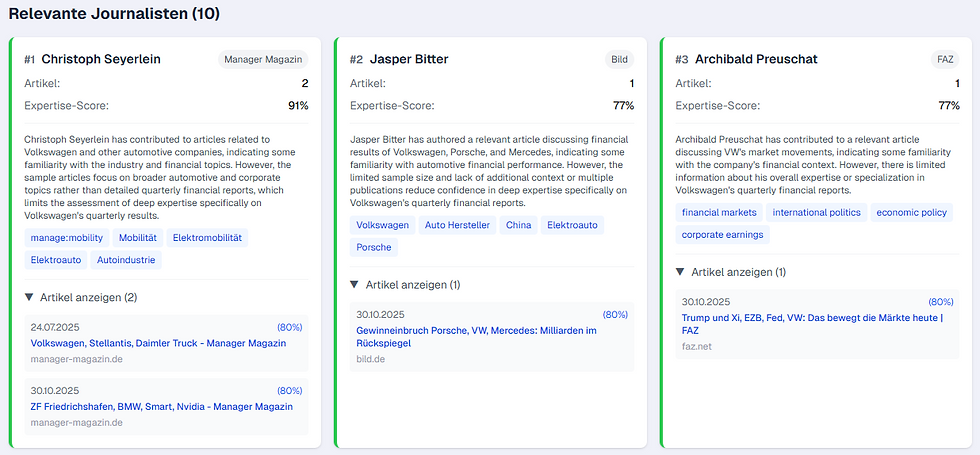Select the Porsche tag

376,247
